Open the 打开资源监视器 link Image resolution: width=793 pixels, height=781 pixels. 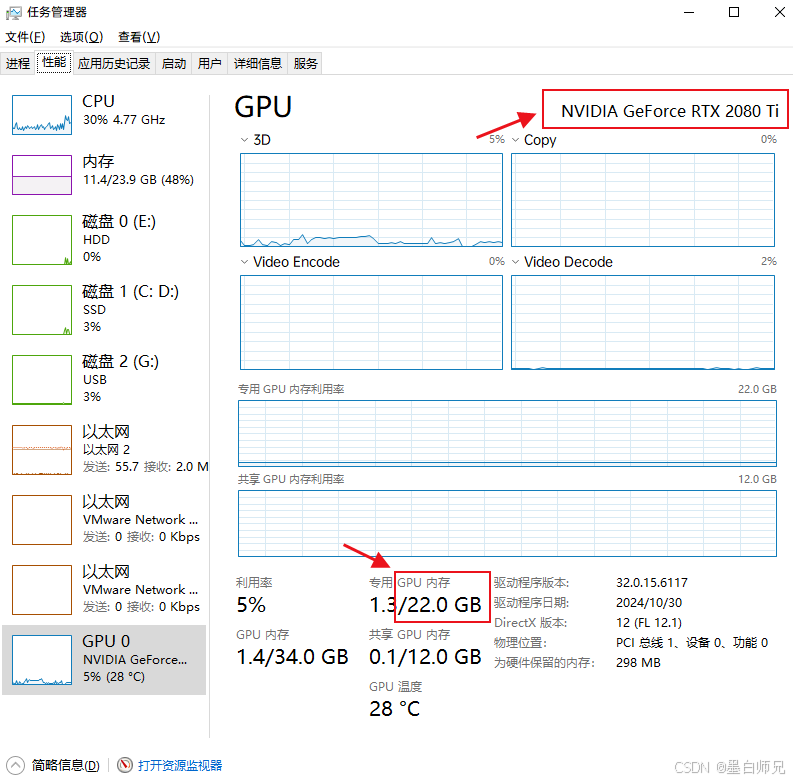180,765
